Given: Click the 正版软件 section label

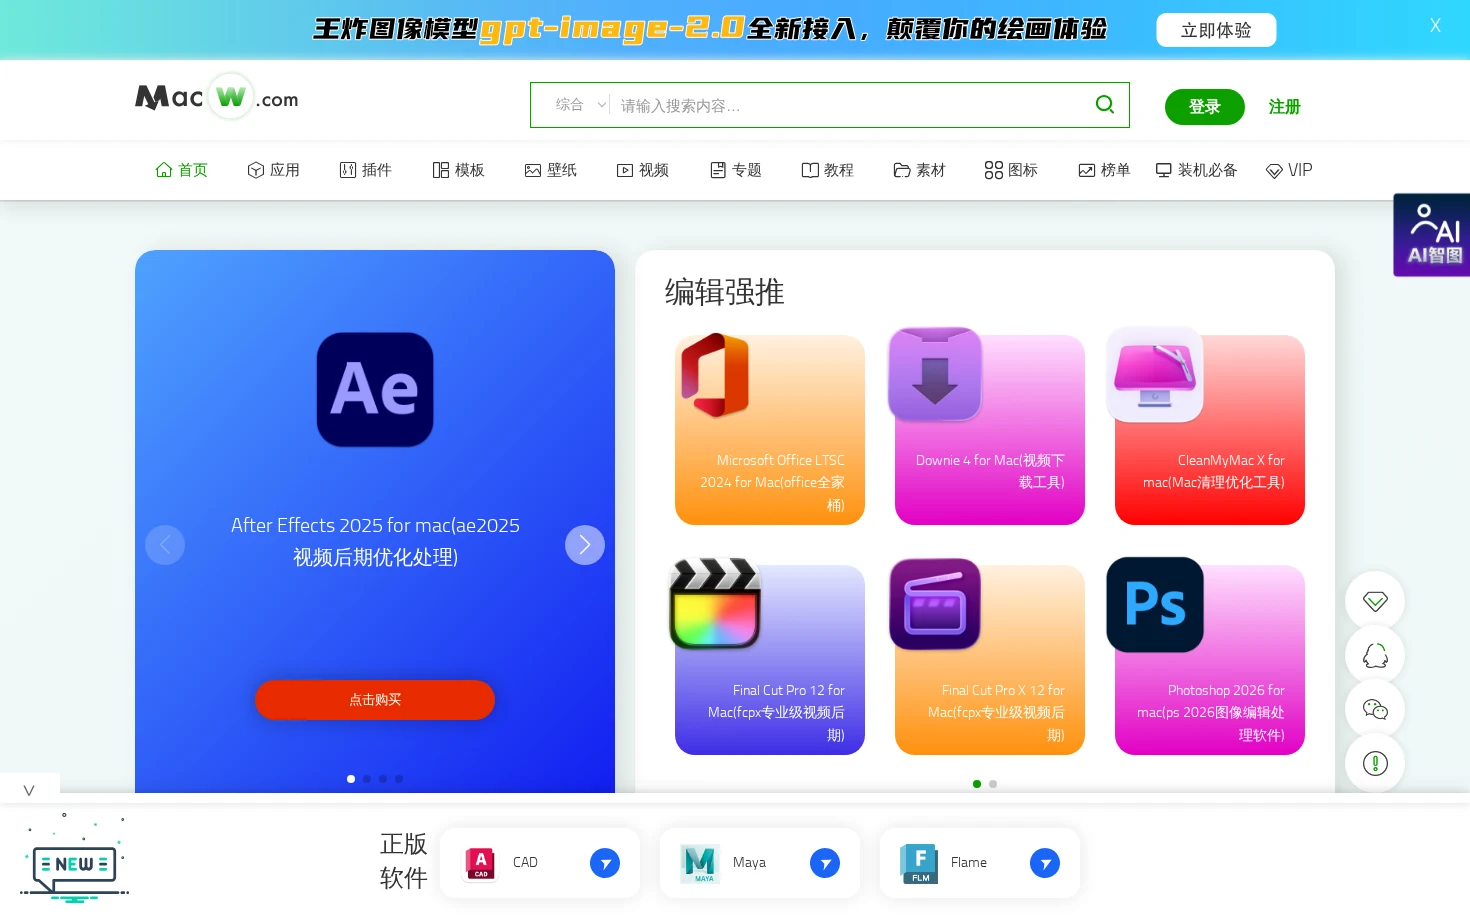Looking at the screenshot, I should [404, 861].
